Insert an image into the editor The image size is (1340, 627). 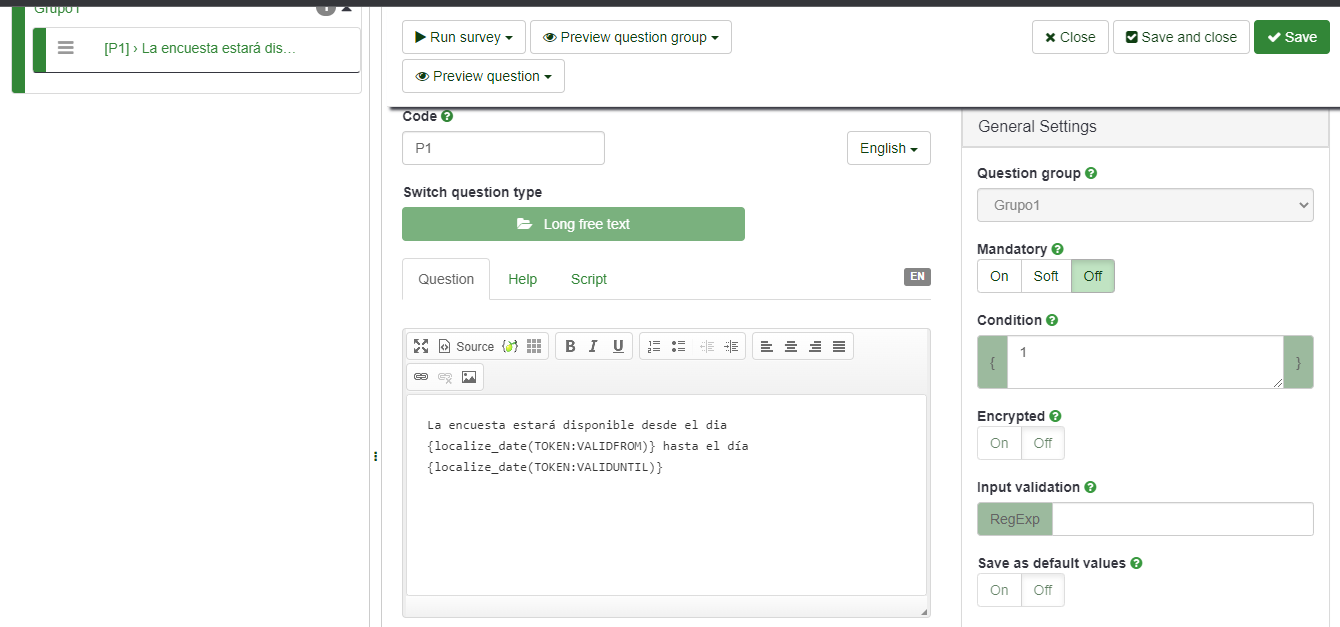tap(469, 377)
